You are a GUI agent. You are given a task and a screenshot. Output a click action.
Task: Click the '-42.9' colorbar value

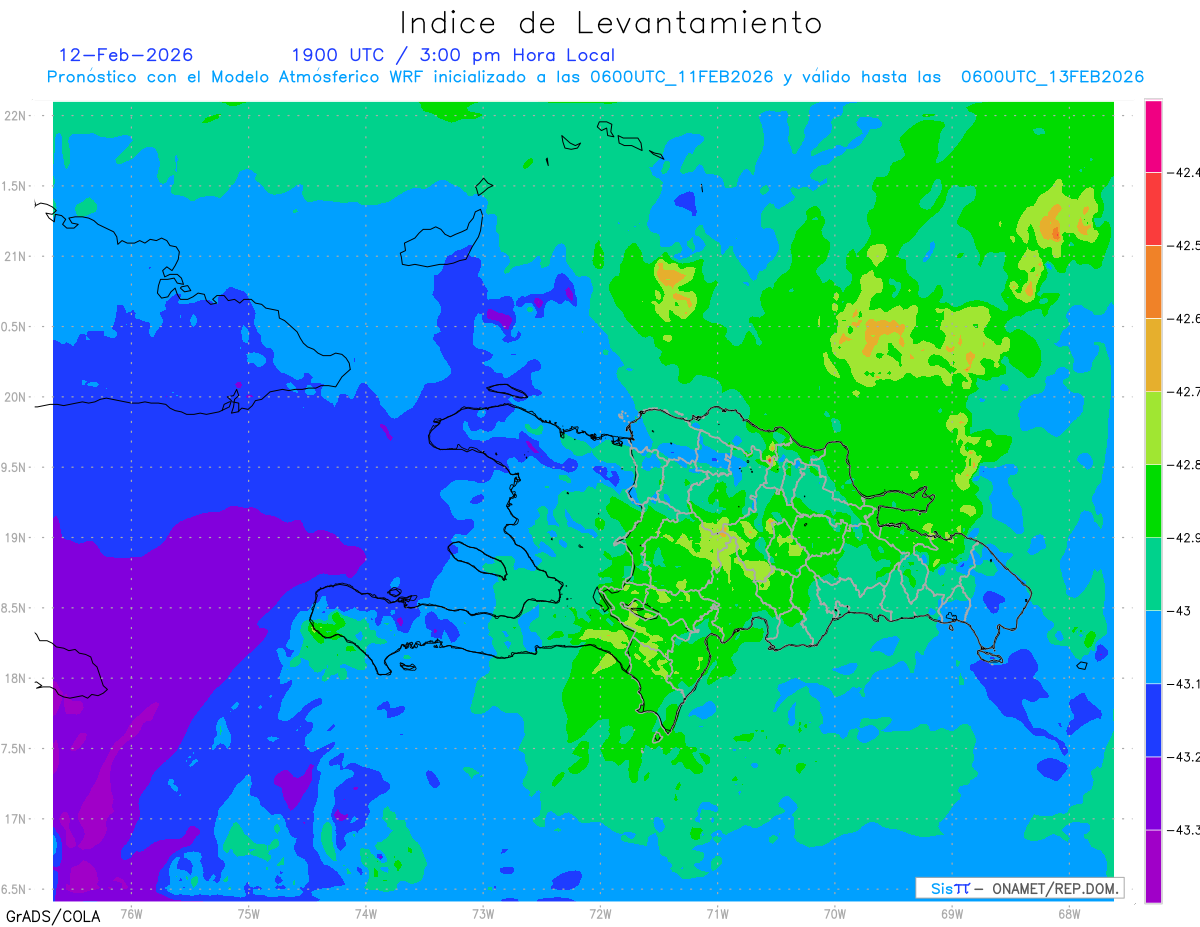point(1184,538)
